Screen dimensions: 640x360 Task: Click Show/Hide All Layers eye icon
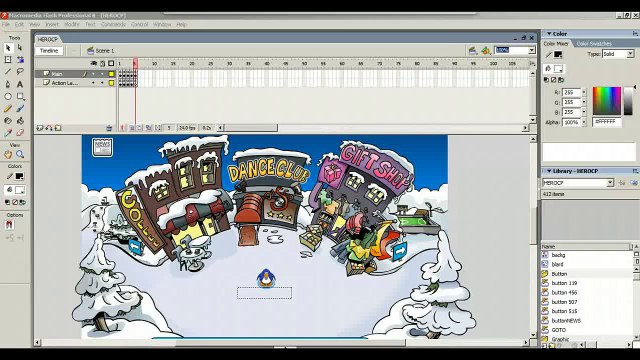(93, 63)
